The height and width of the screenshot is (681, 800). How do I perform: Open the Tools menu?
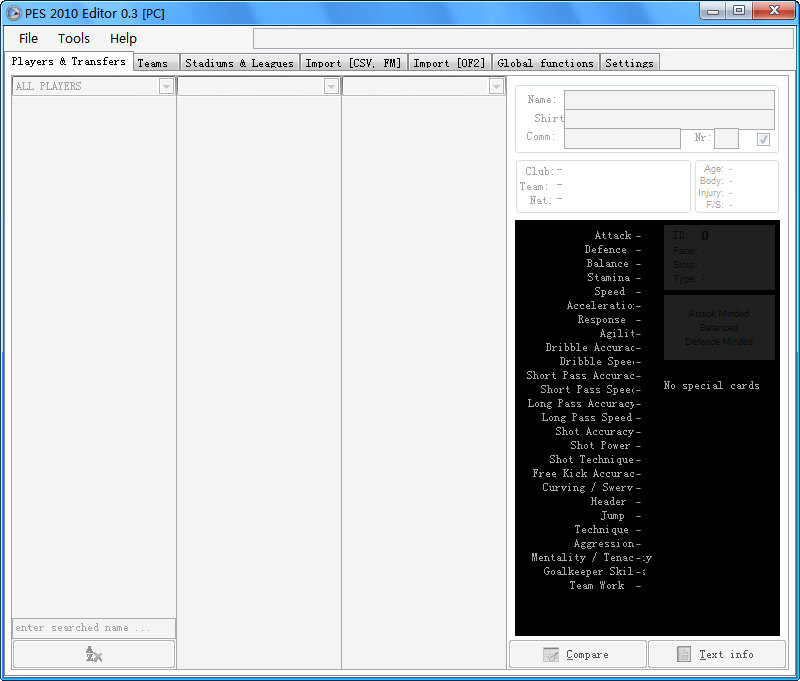tap(74, 38)
